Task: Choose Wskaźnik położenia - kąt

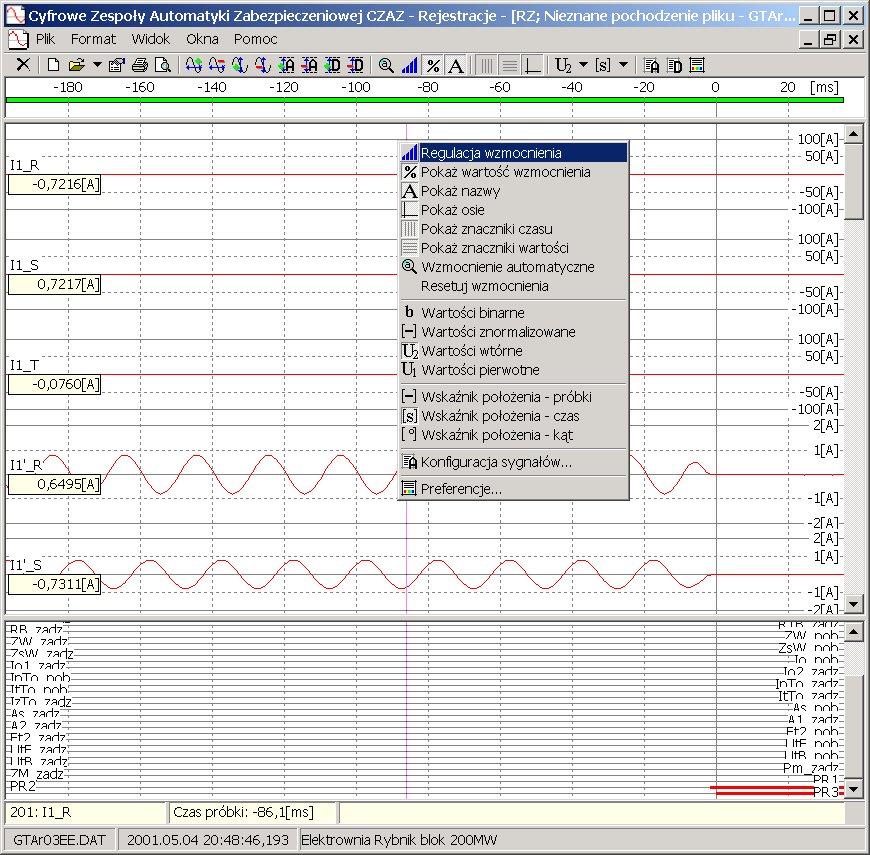Action: (x=514, y=434)
